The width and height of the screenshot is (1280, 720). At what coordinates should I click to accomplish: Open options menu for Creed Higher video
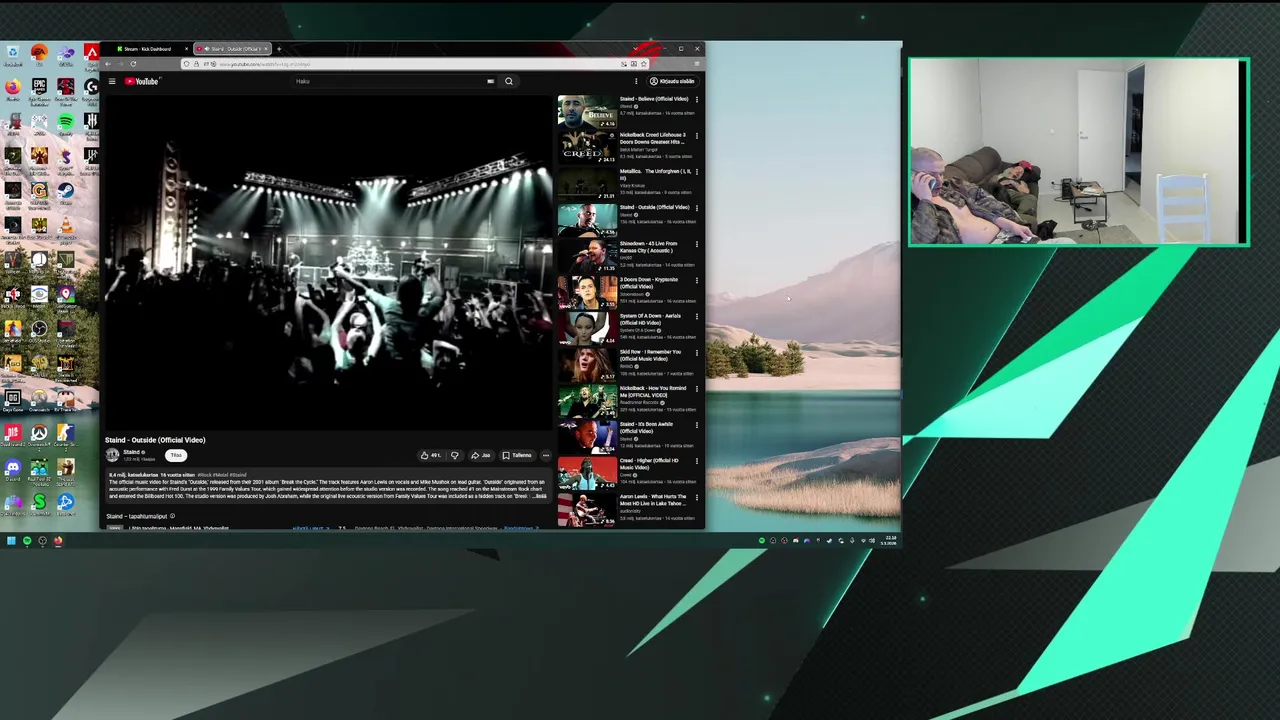point(697,460)
